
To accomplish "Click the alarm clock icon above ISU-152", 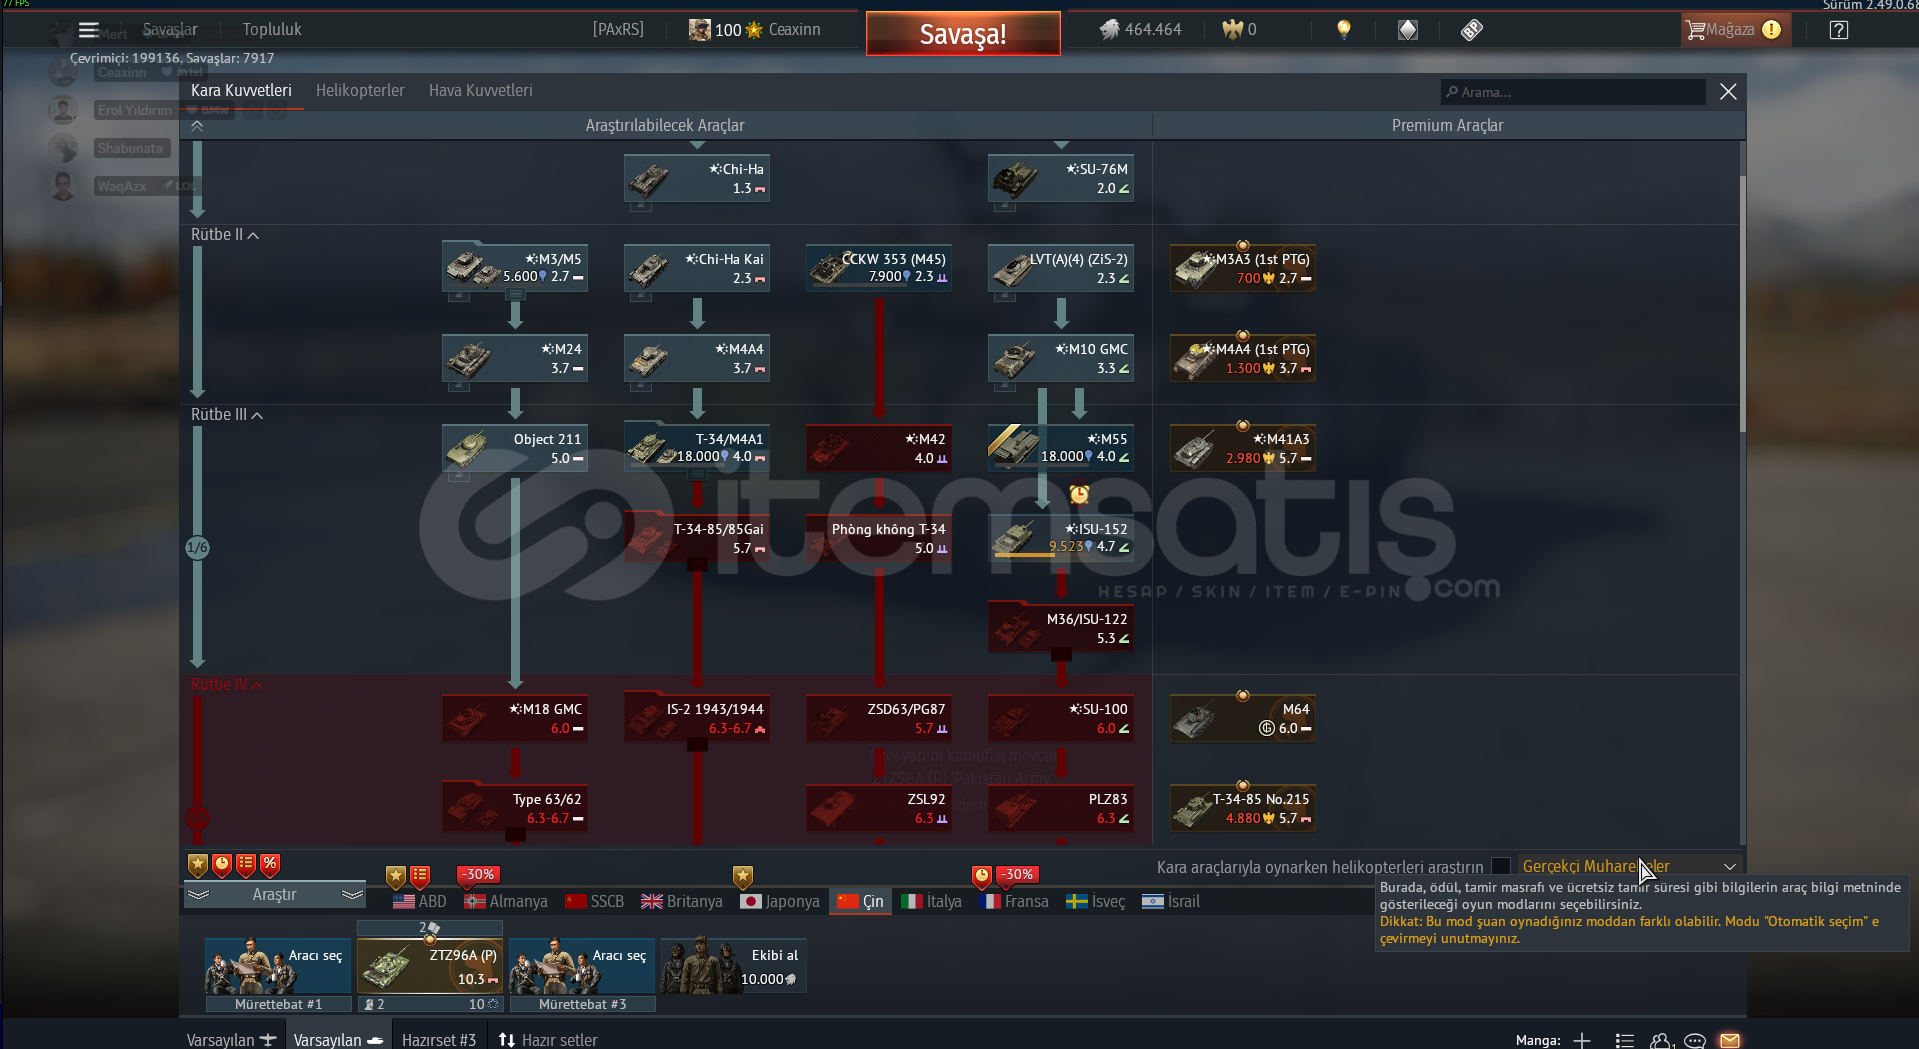I will (1079, 494).
